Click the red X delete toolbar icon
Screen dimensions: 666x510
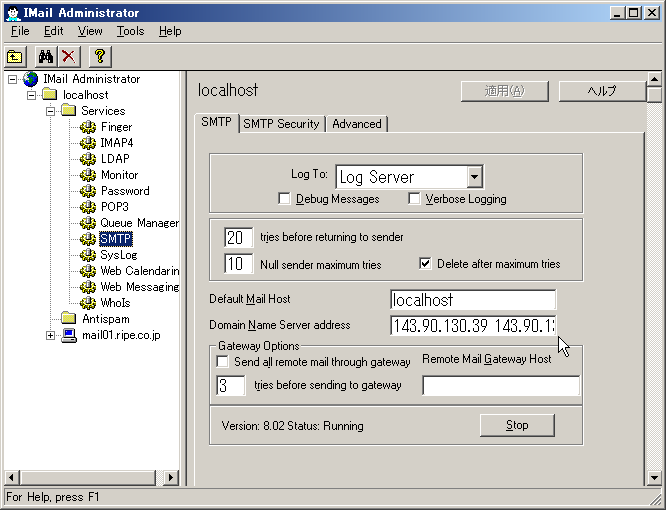click(x=68, y=56)
